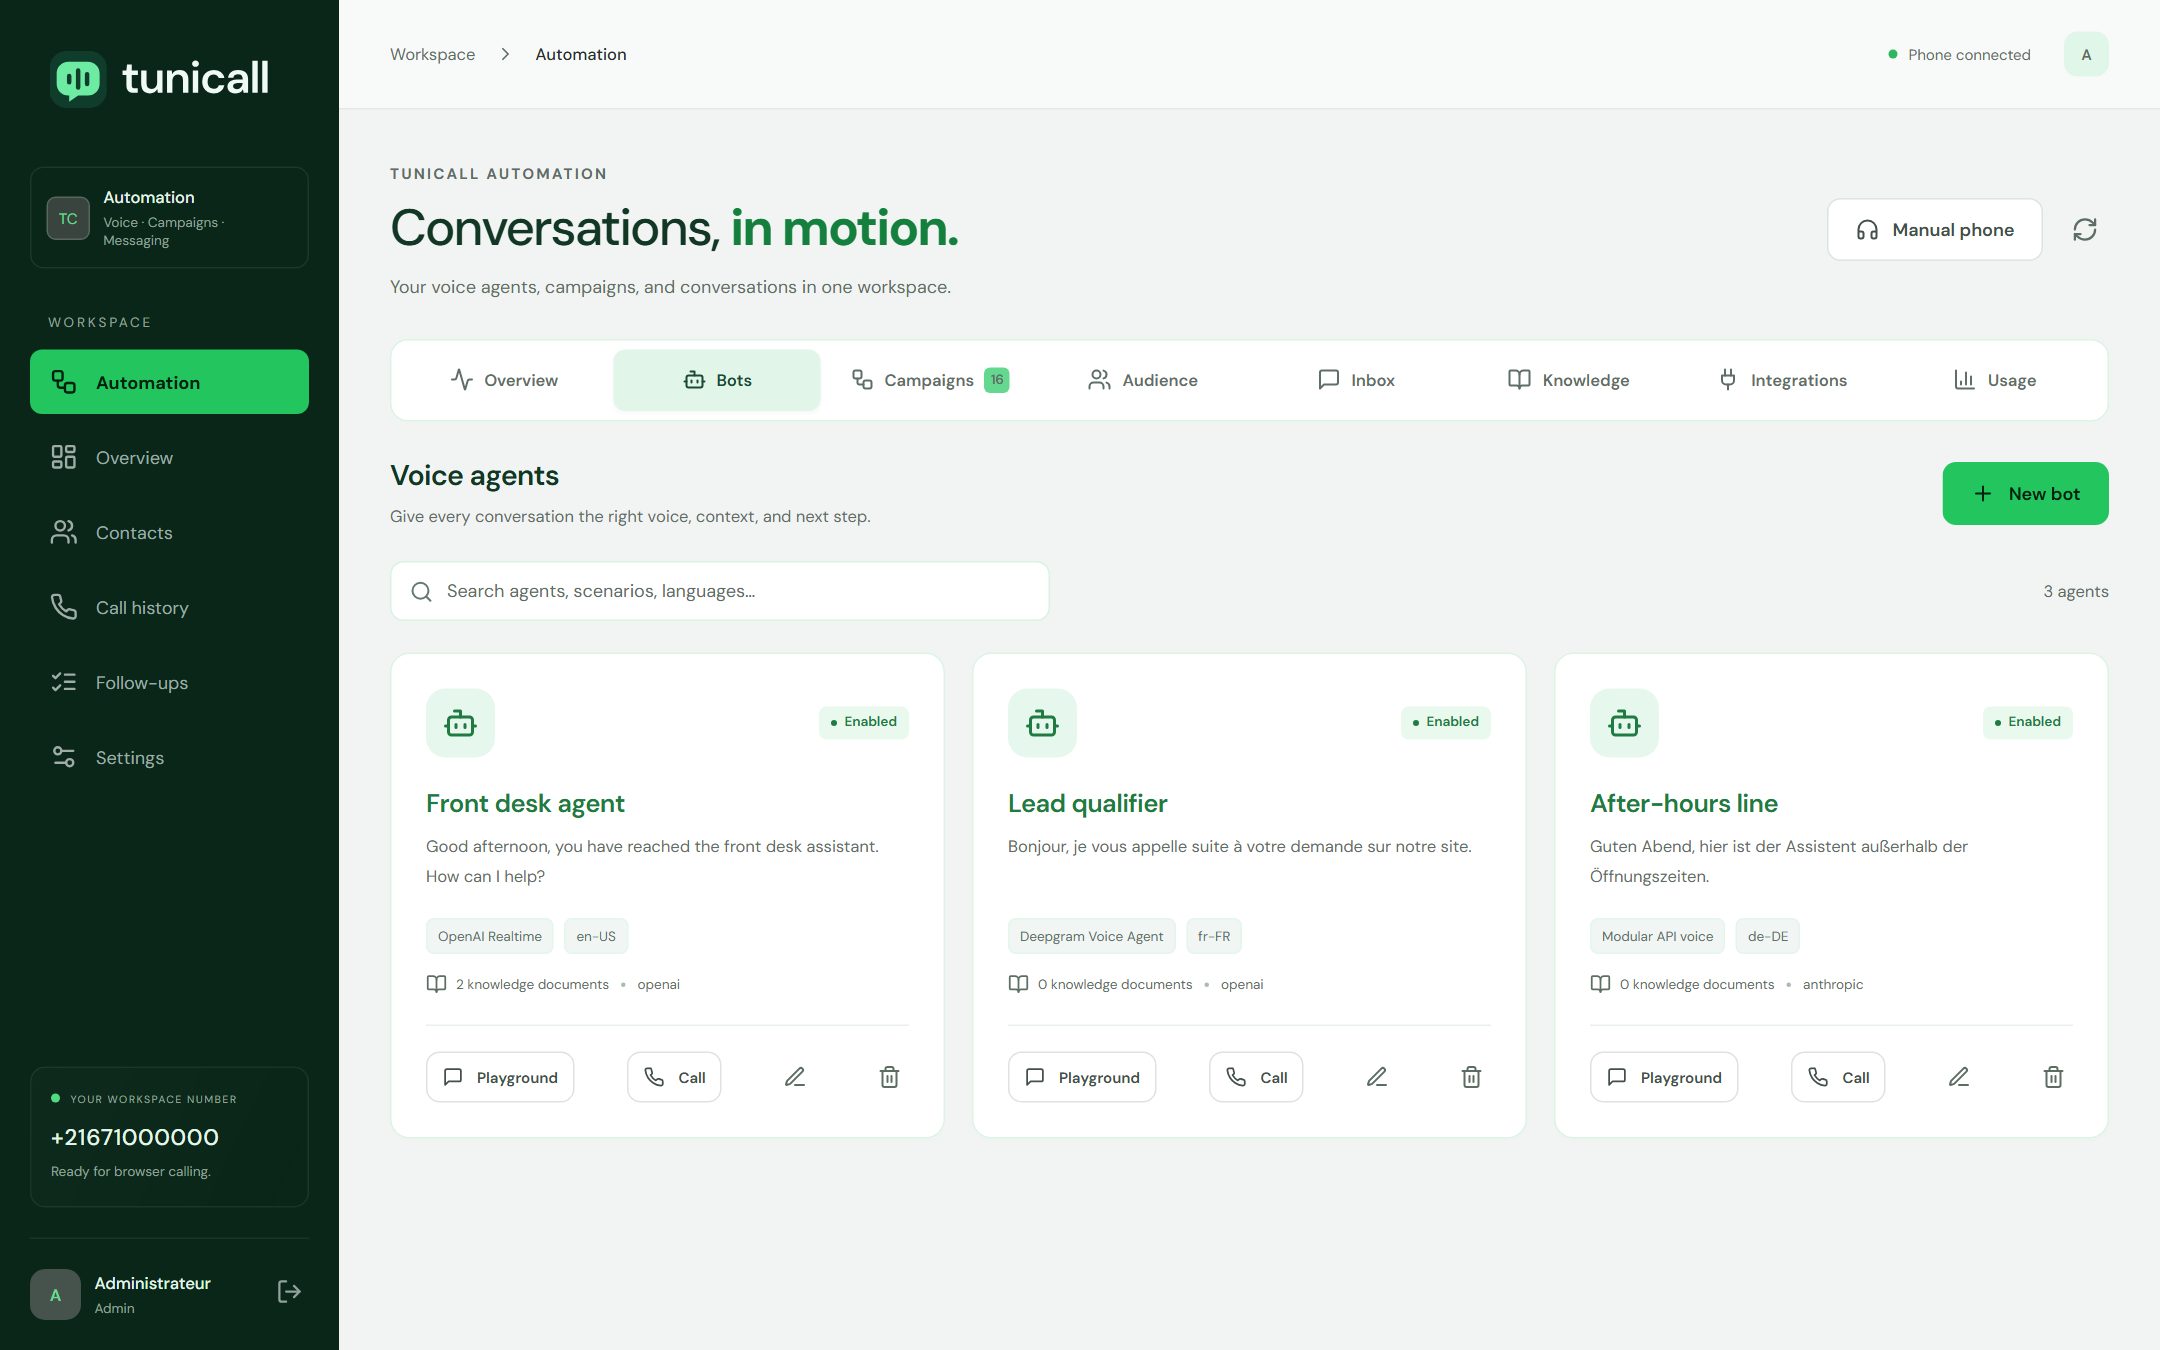Click the Front desk agent title
This screenshot has height=1350, width=2160.
click(x=525, y=803)
